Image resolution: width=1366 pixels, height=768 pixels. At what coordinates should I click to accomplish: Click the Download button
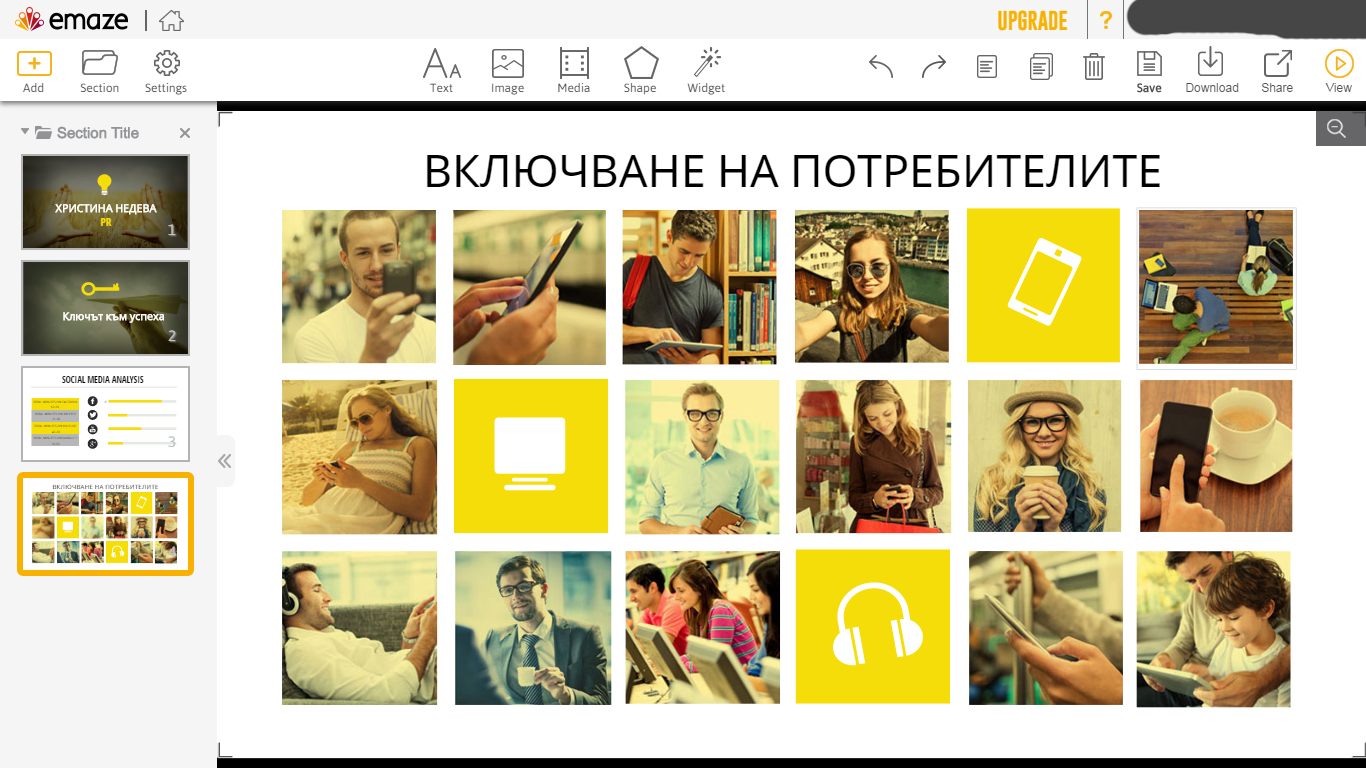coord(1211,65)
